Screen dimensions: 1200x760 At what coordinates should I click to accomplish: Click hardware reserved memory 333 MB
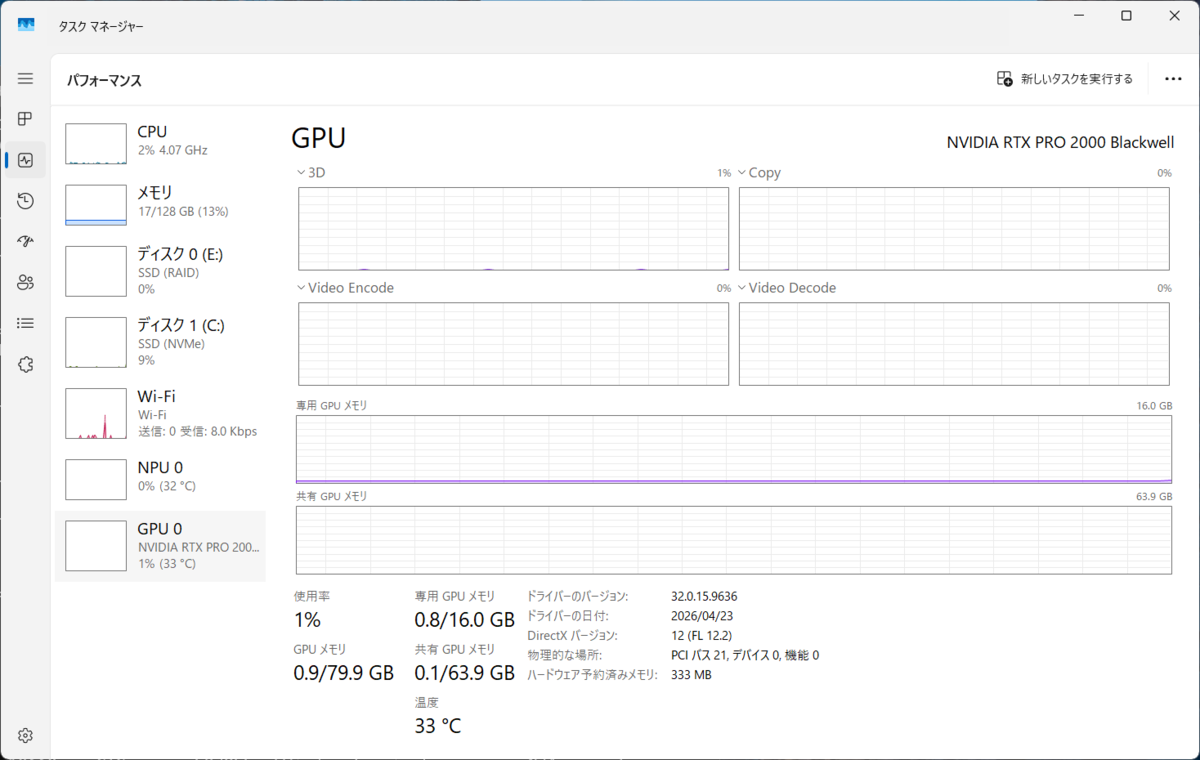click(x=691, y=675)
